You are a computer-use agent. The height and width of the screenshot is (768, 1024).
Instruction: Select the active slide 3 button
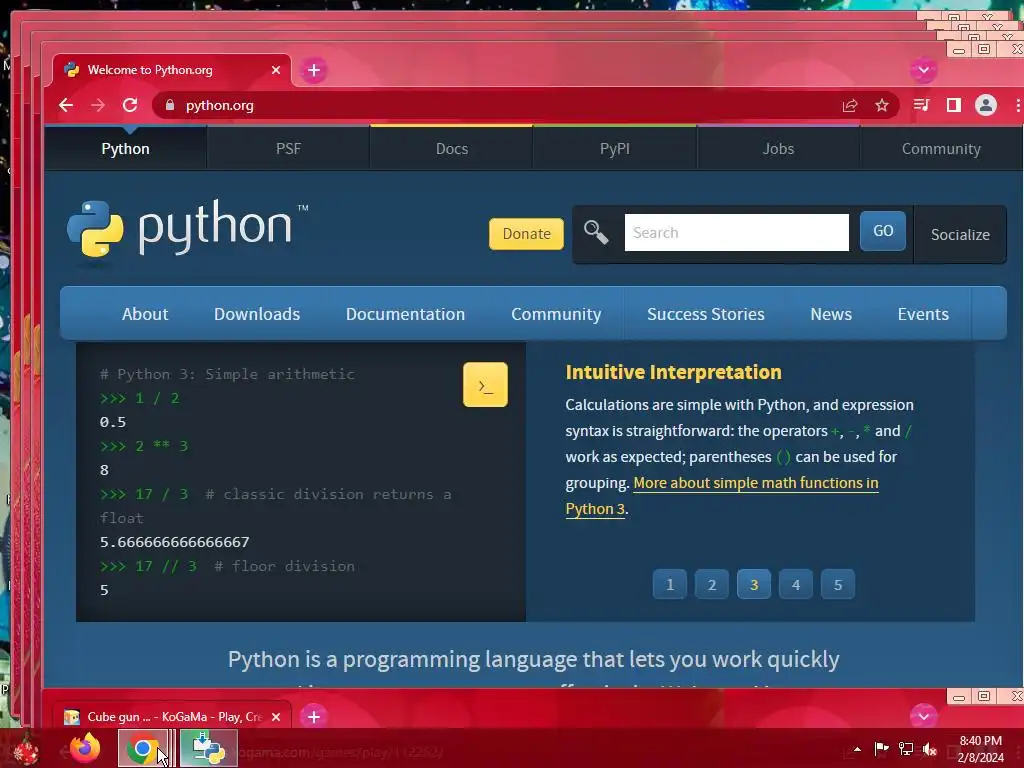(754, 584)
